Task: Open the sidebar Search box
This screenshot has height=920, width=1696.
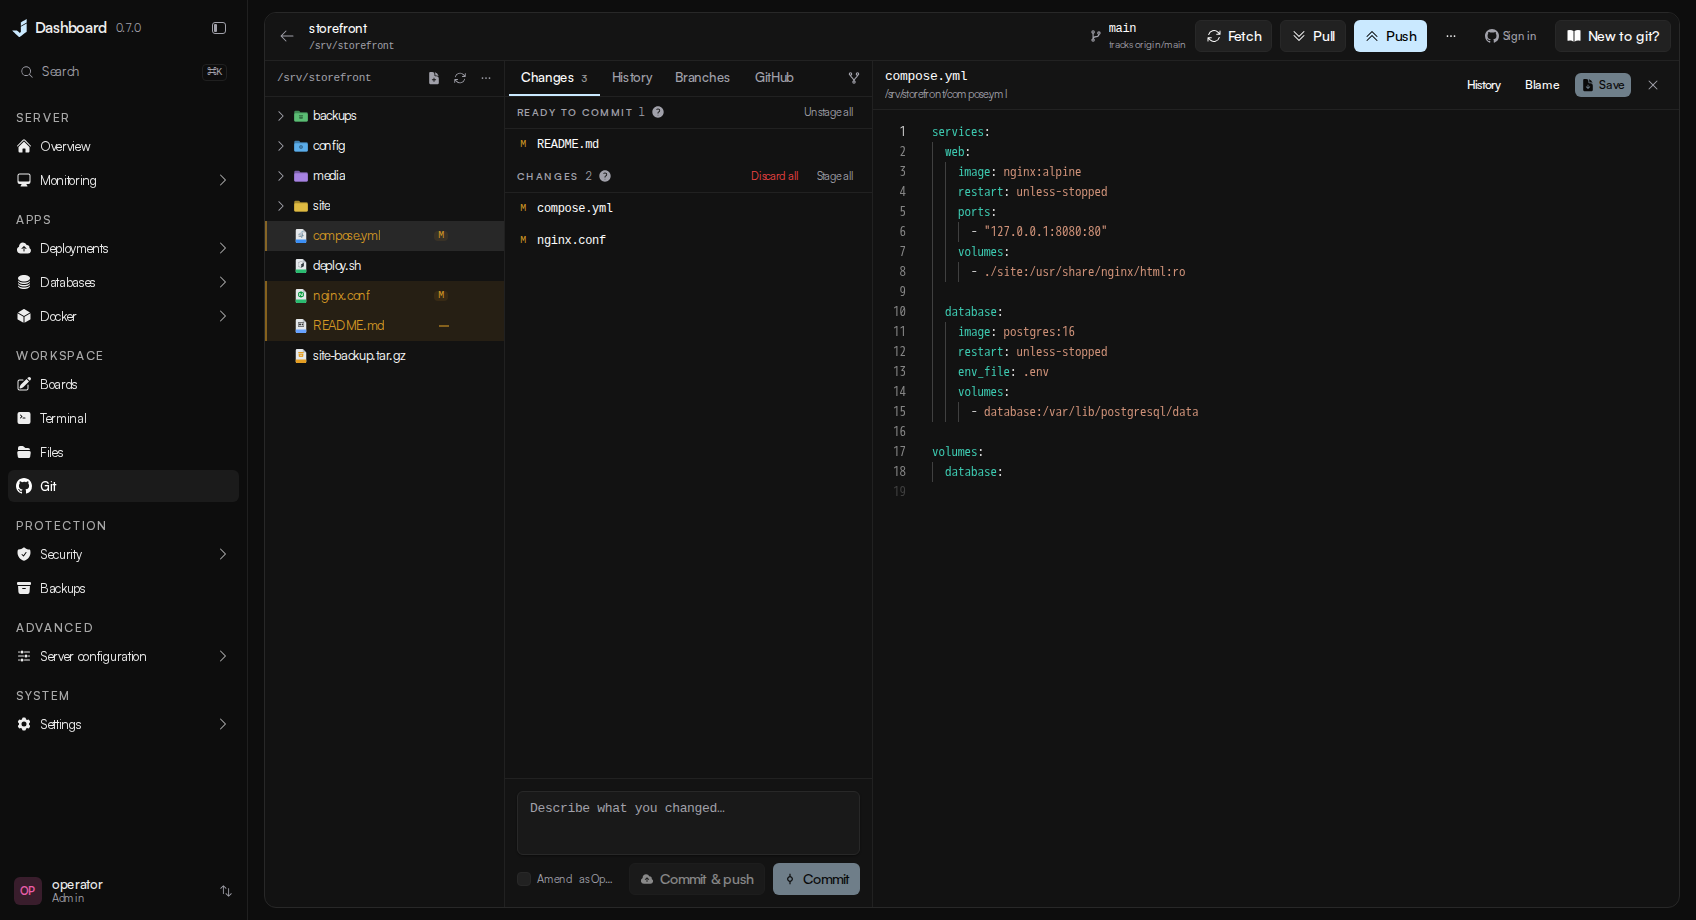Action: pyautogui.click(x=124, y=72)
